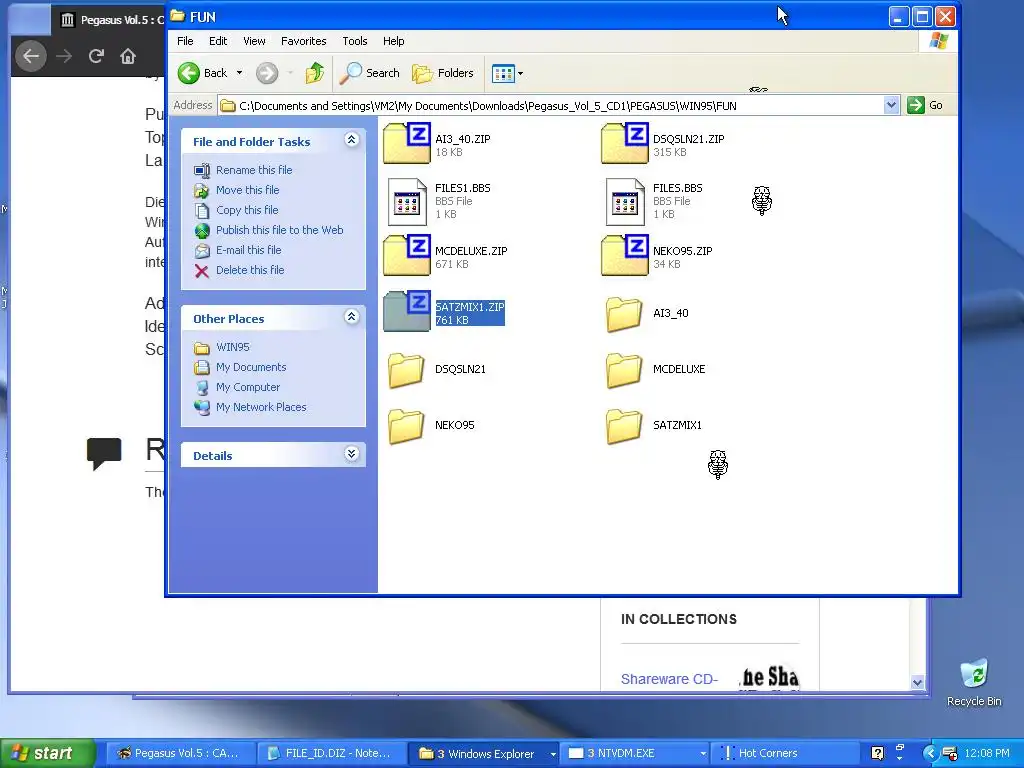1024x768 pixels.
Task: Click the browser forward arrow icon
Action: (64, 56)
